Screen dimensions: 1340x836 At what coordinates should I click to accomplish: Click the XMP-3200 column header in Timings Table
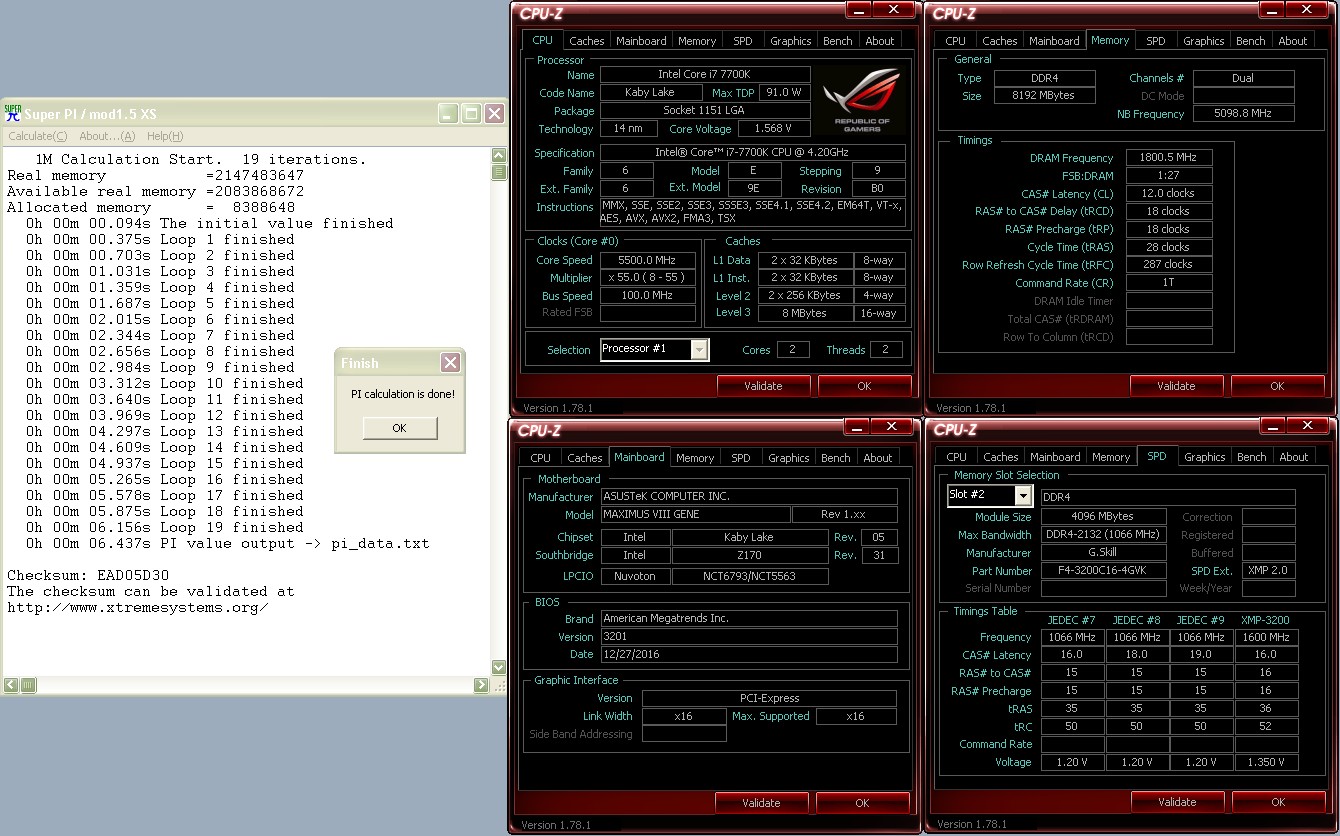point(1265,620)
